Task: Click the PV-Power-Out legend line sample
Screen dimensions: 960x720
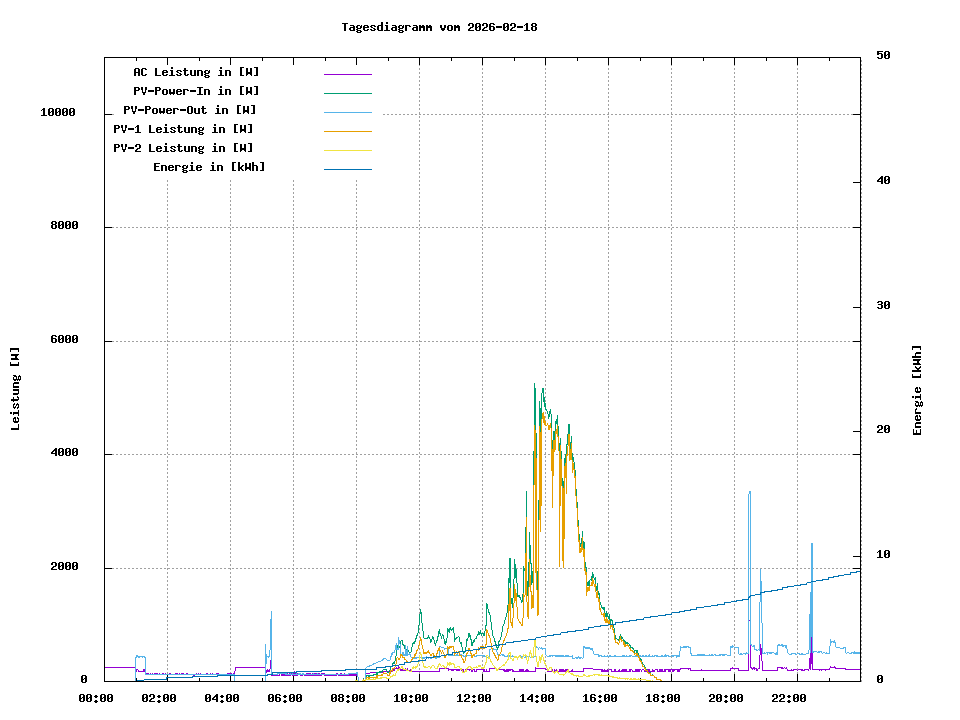Action: (x=347, y=112)
